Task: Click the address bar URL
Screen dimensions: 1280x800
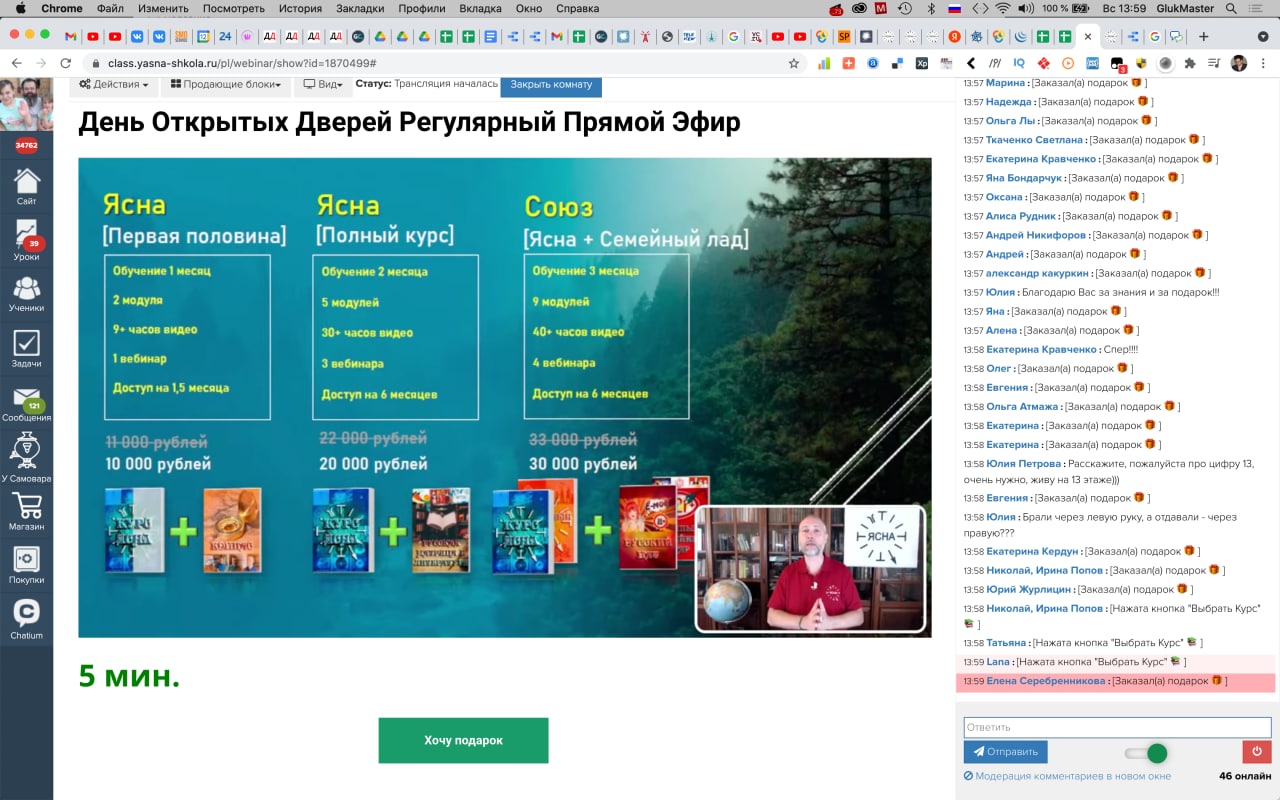Action: point(243,62)
